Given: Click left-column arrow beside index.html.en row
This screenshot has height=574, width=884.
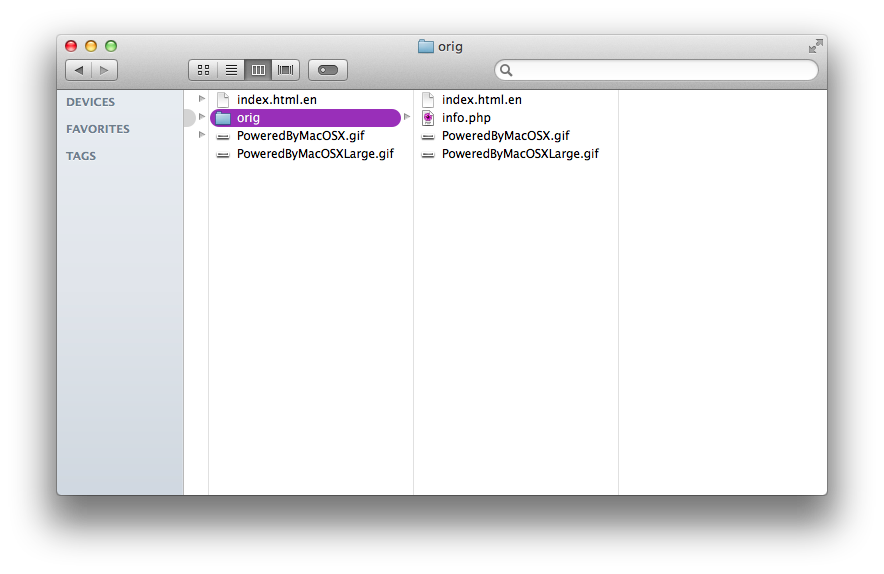Looking at the screenshot, I should [202, 99].
